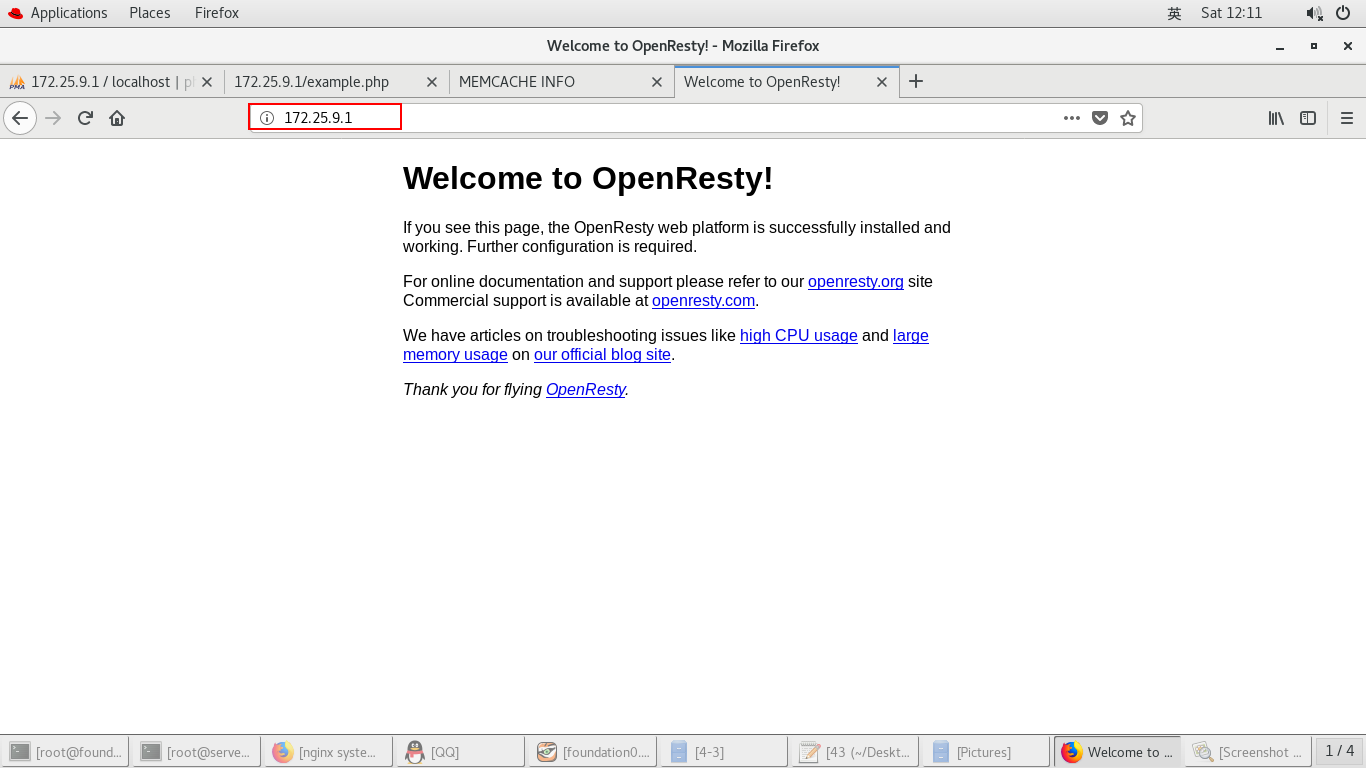Toggle the sidebar view icon

[1308, 118]
